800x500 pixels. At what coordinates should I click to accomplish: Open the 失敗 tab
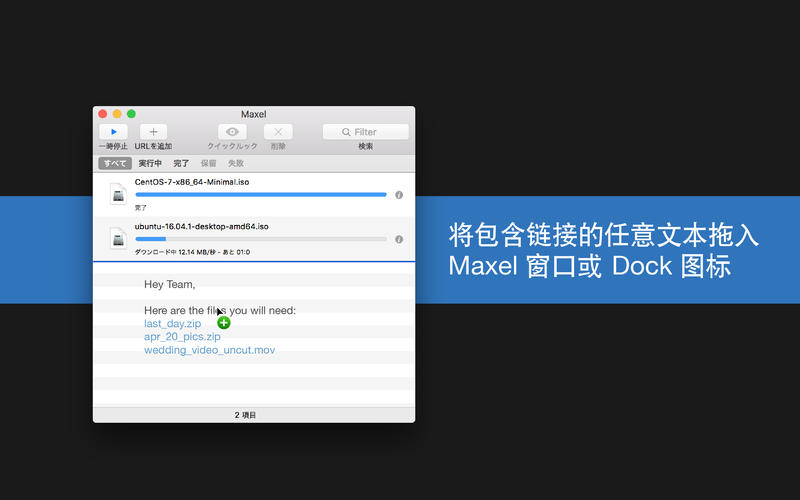(x=236, y=163)
